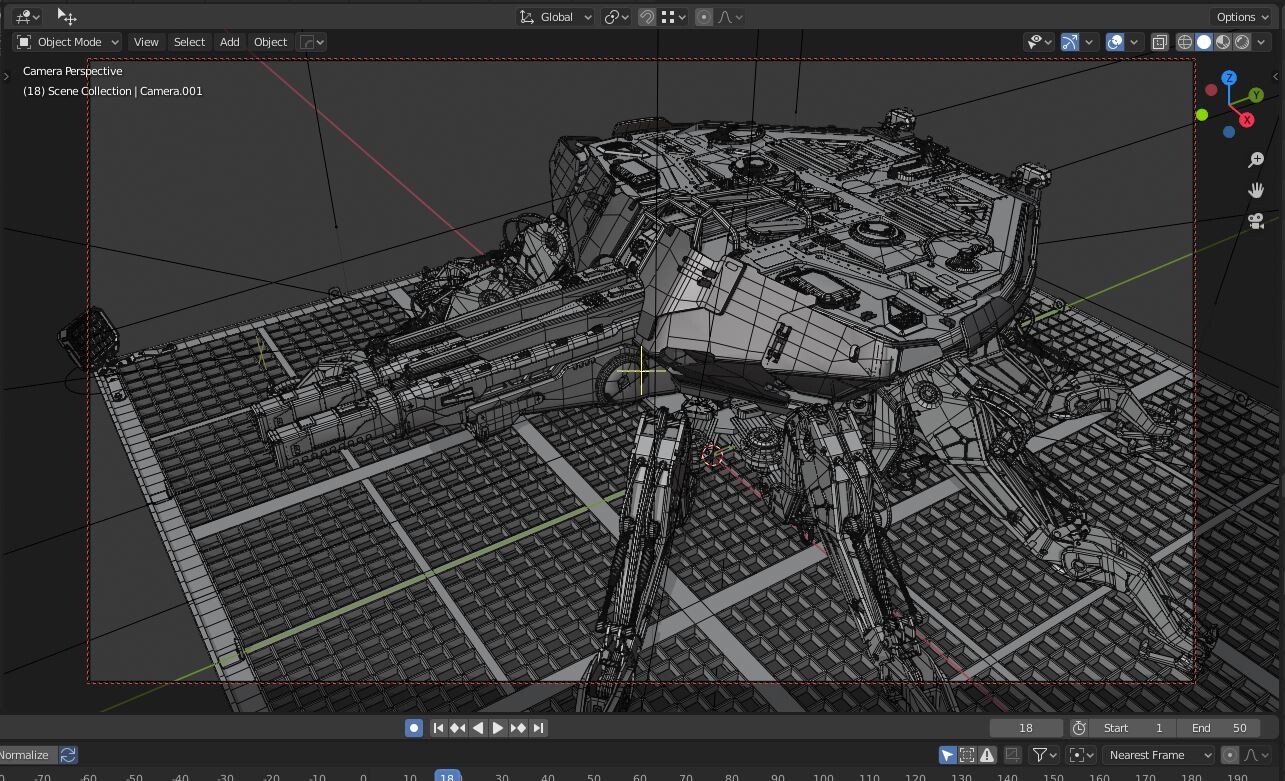Image resolution: width=1285 pixels, height=781 pixels.
Task: Open the Options dropdown
Action: coord(1243,16)
